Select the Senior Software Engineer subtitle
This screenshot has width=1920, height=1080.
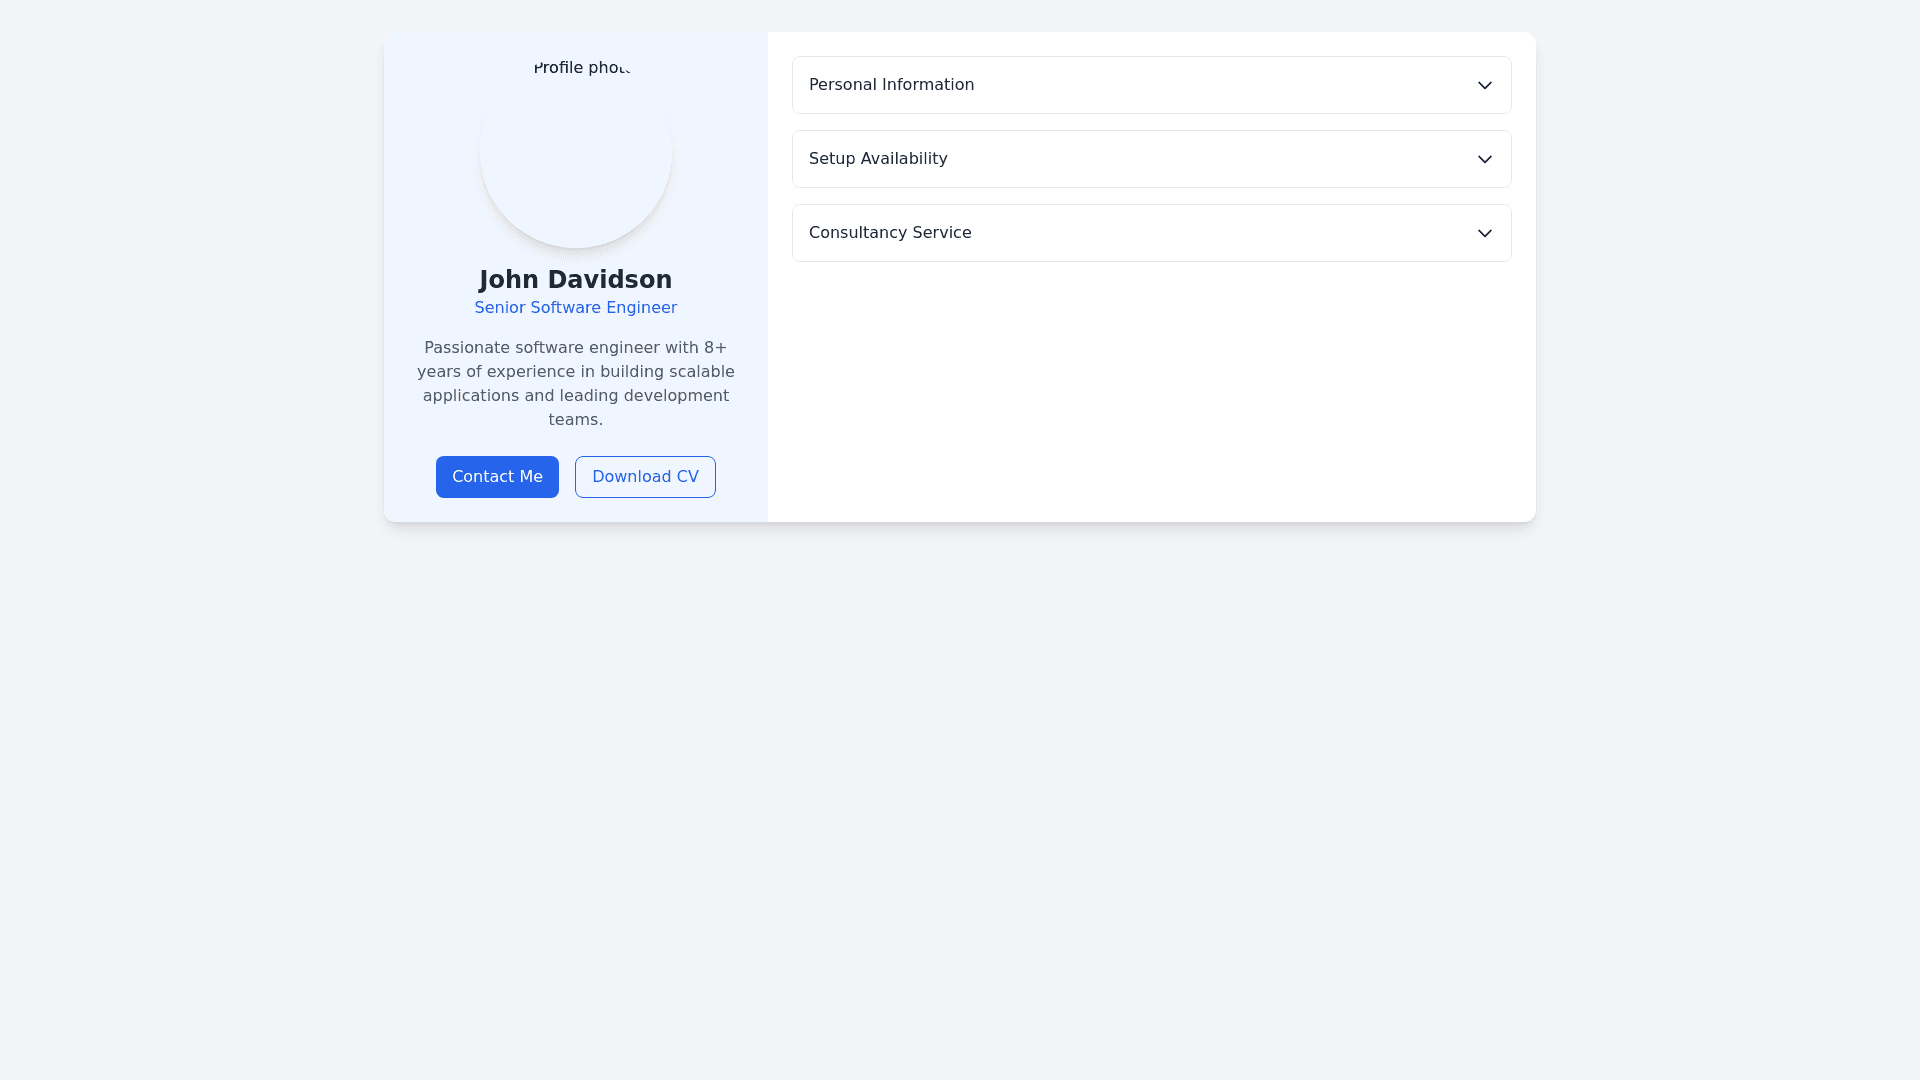click(576, 308)
